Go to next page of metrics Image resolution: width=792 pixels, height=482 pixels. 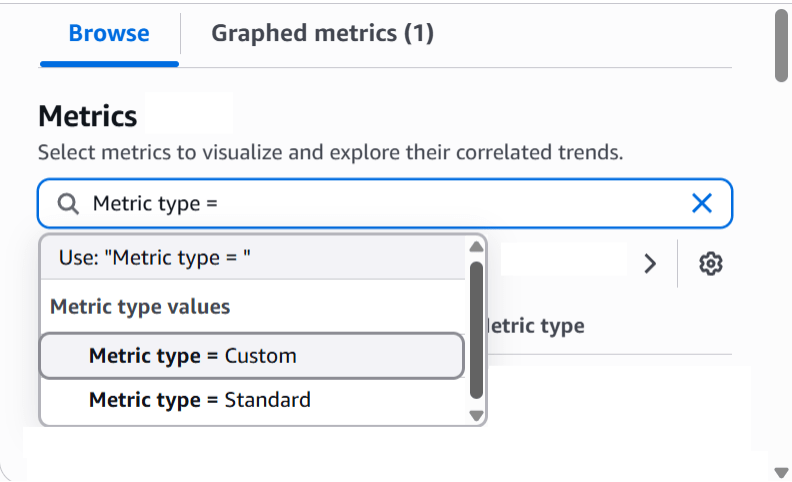pos(650,264)
